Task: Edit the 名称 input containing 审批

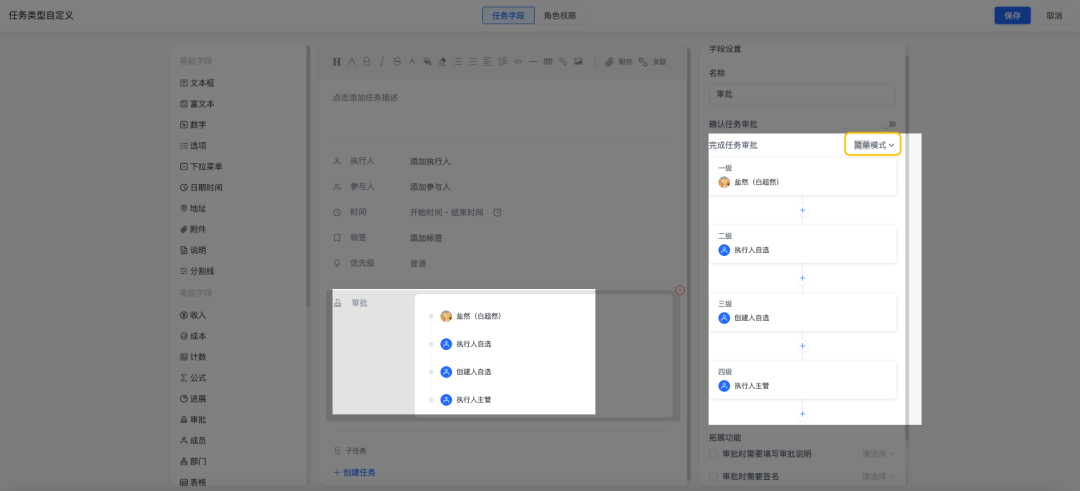Action: [x=802, y=94]
